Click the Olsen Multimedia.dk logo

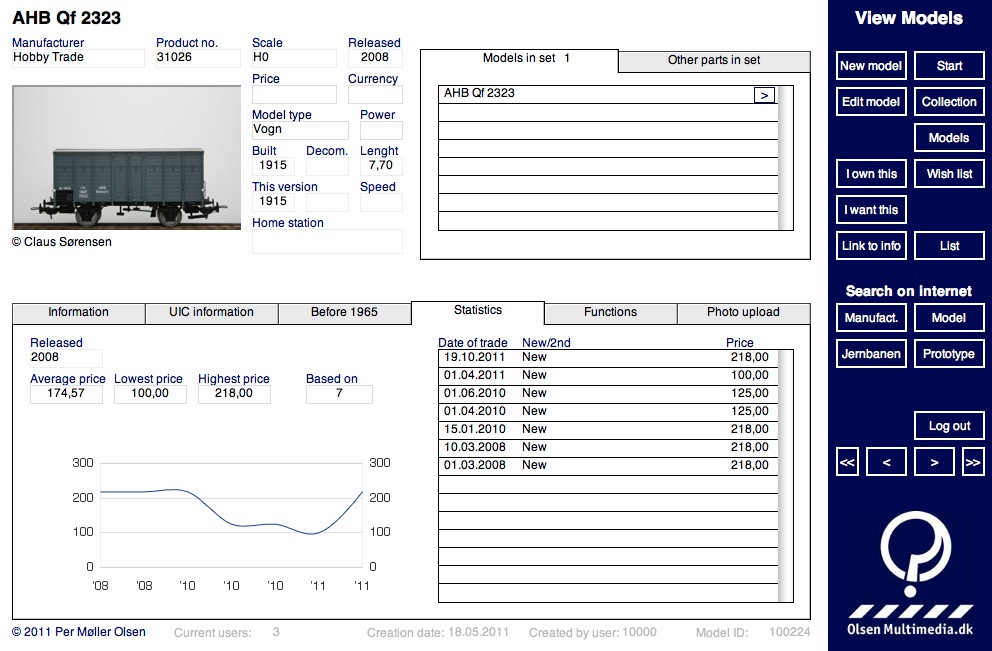[910, 573]
